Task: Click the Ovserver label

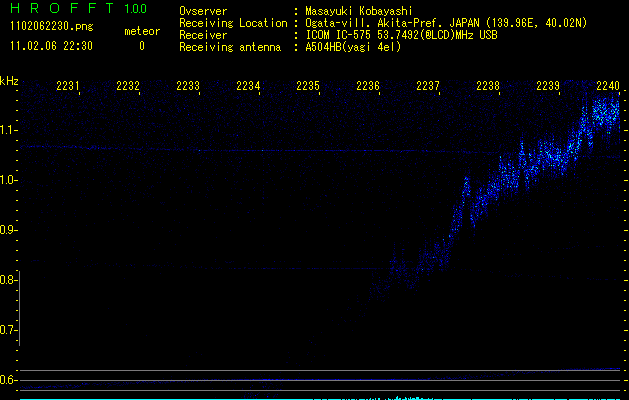Action: 203,11
